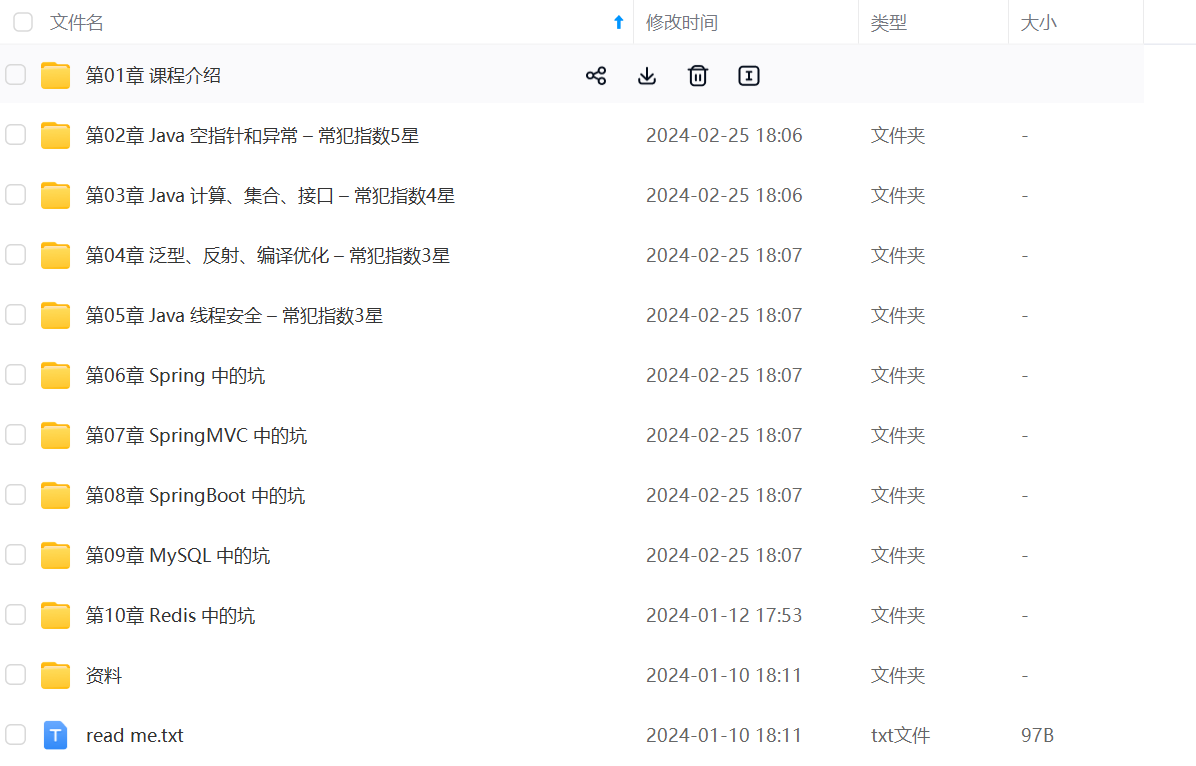Screen dimensions: 1196x766
Task: Select checkbox for 第05章 Java 线程安全
Action: click(x=15, y=314)
